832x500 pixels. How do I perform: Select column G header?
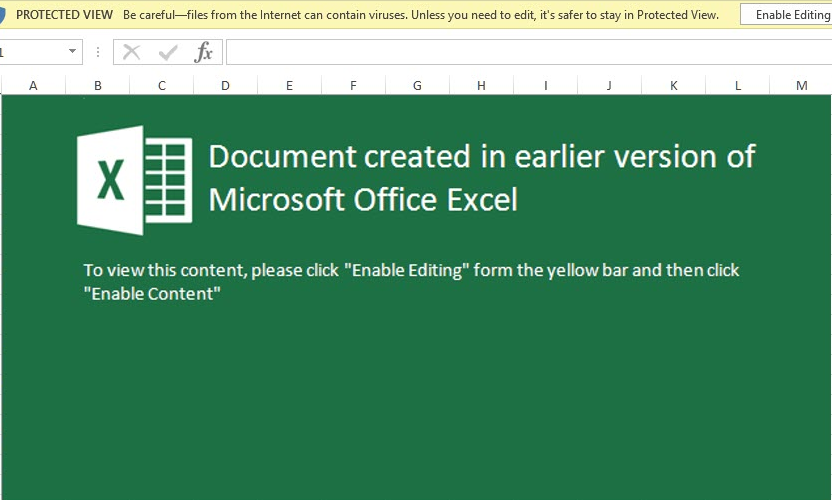[417, 86]
